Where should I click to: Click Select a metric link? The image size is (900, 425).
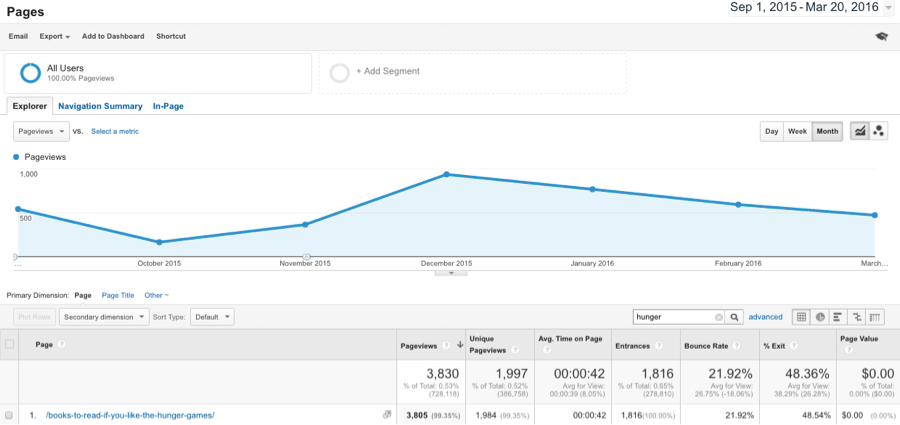click(115, 132)
